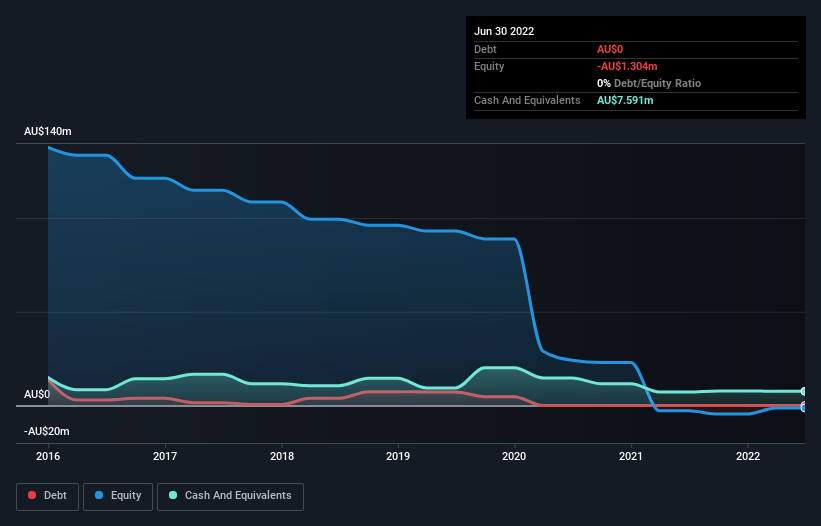Click the 2019 x-axis label
Viewport: 821px width, 526px height.
coord(398,456)
